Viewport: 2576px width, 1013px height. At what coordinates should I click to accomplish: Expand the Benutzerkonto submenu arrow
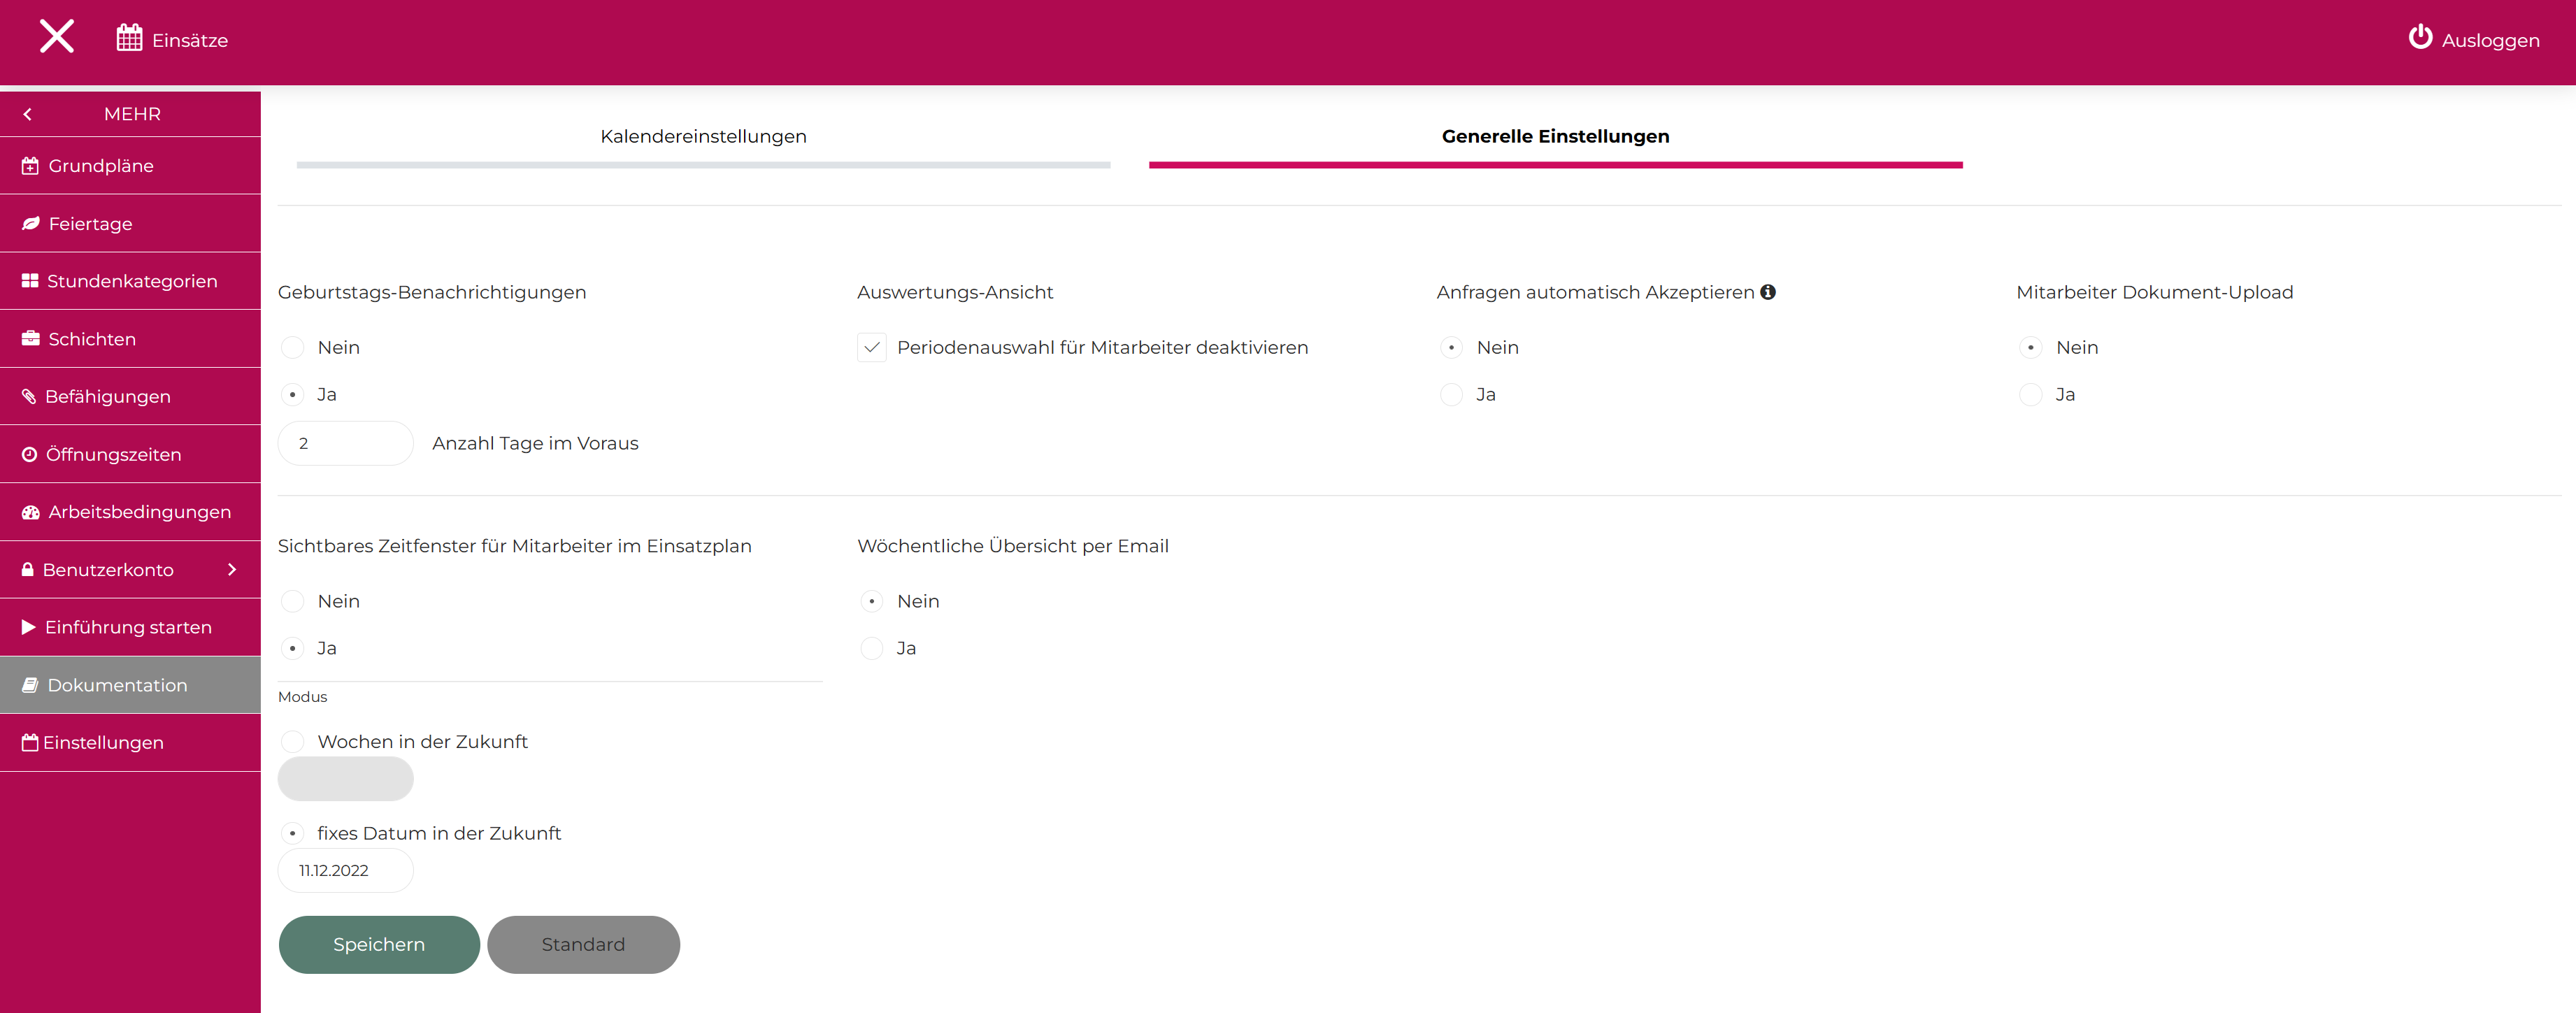[x=232, y=570]
